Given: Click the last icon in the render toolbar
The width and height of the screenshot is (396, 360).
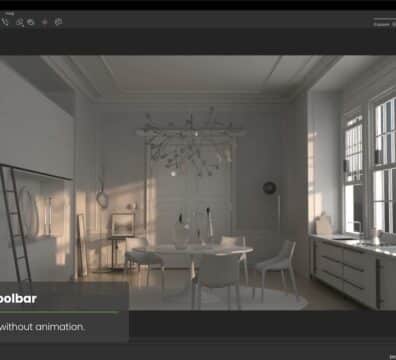Looking at the screenshot, I should (58, 22).
